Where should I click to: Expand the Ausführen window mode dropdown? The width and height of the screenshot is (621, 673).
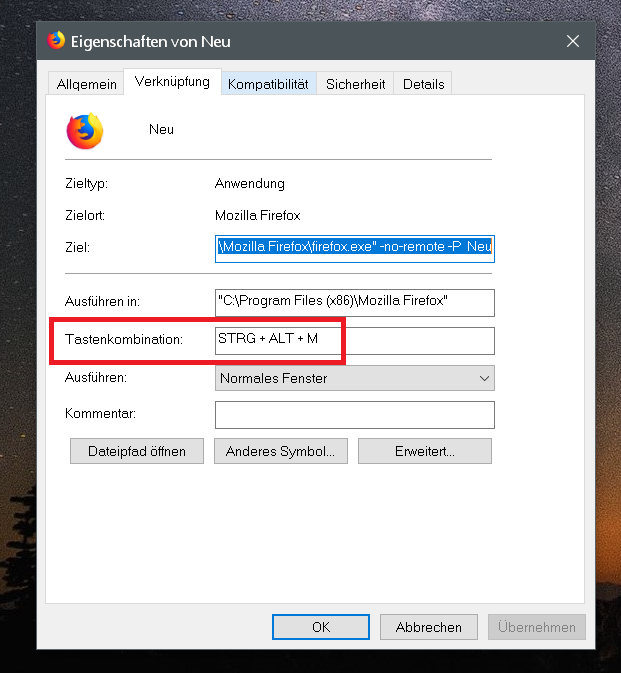354,378
